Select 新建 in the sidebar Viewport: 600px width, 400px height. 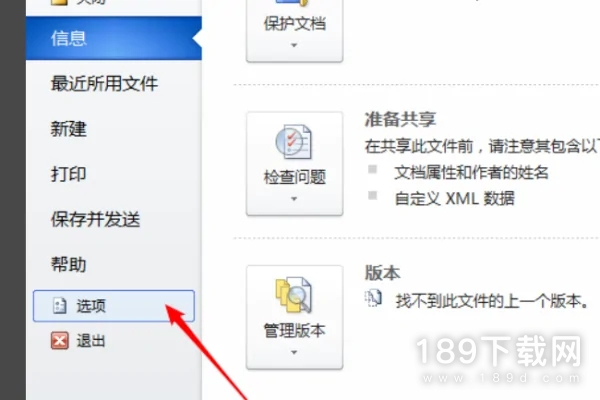pos(69,129)
